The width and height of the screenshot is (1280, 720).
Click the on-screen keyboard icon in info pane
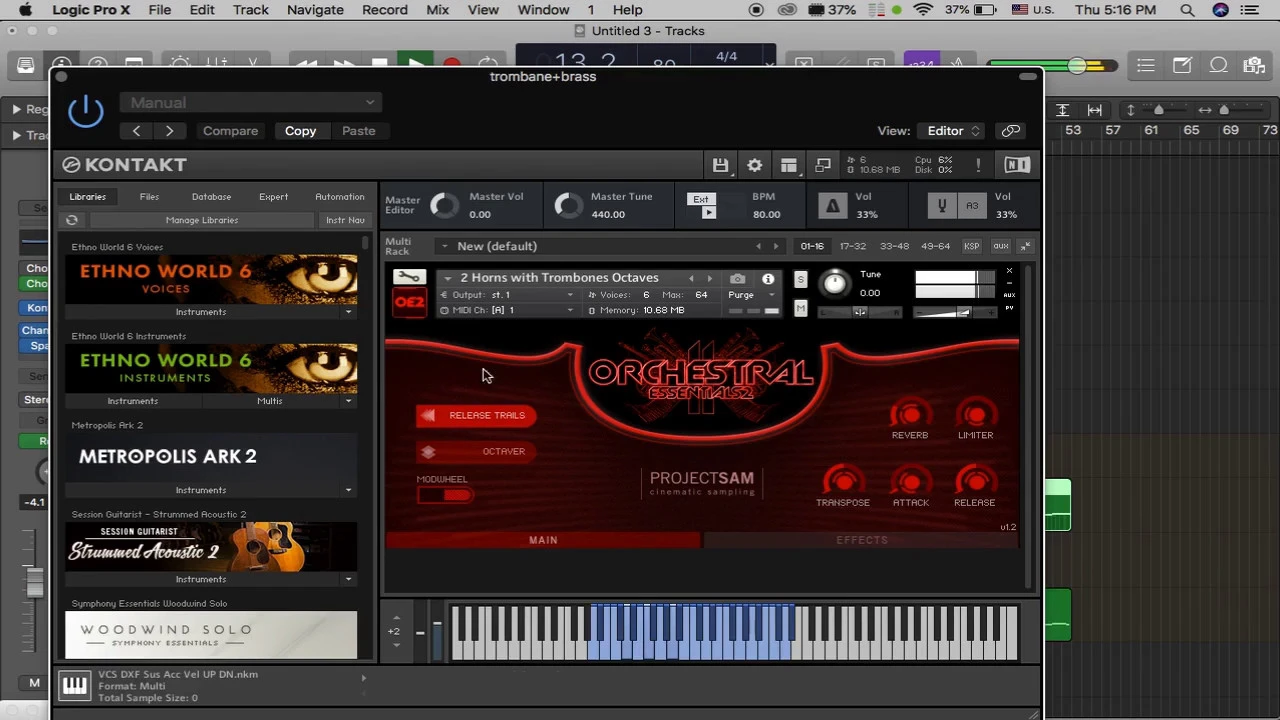[x=75, y=685]
